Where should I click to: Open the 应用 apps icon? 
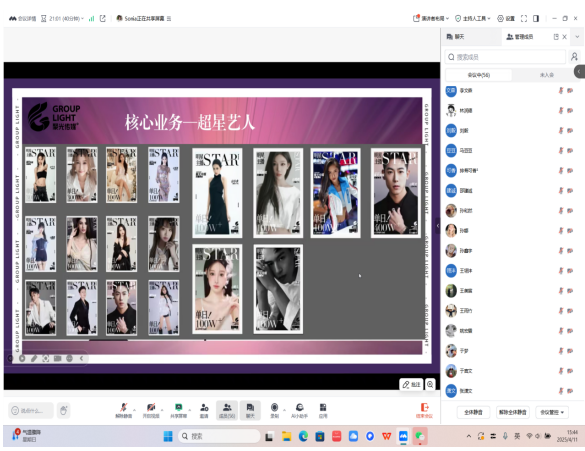(323, 410)
